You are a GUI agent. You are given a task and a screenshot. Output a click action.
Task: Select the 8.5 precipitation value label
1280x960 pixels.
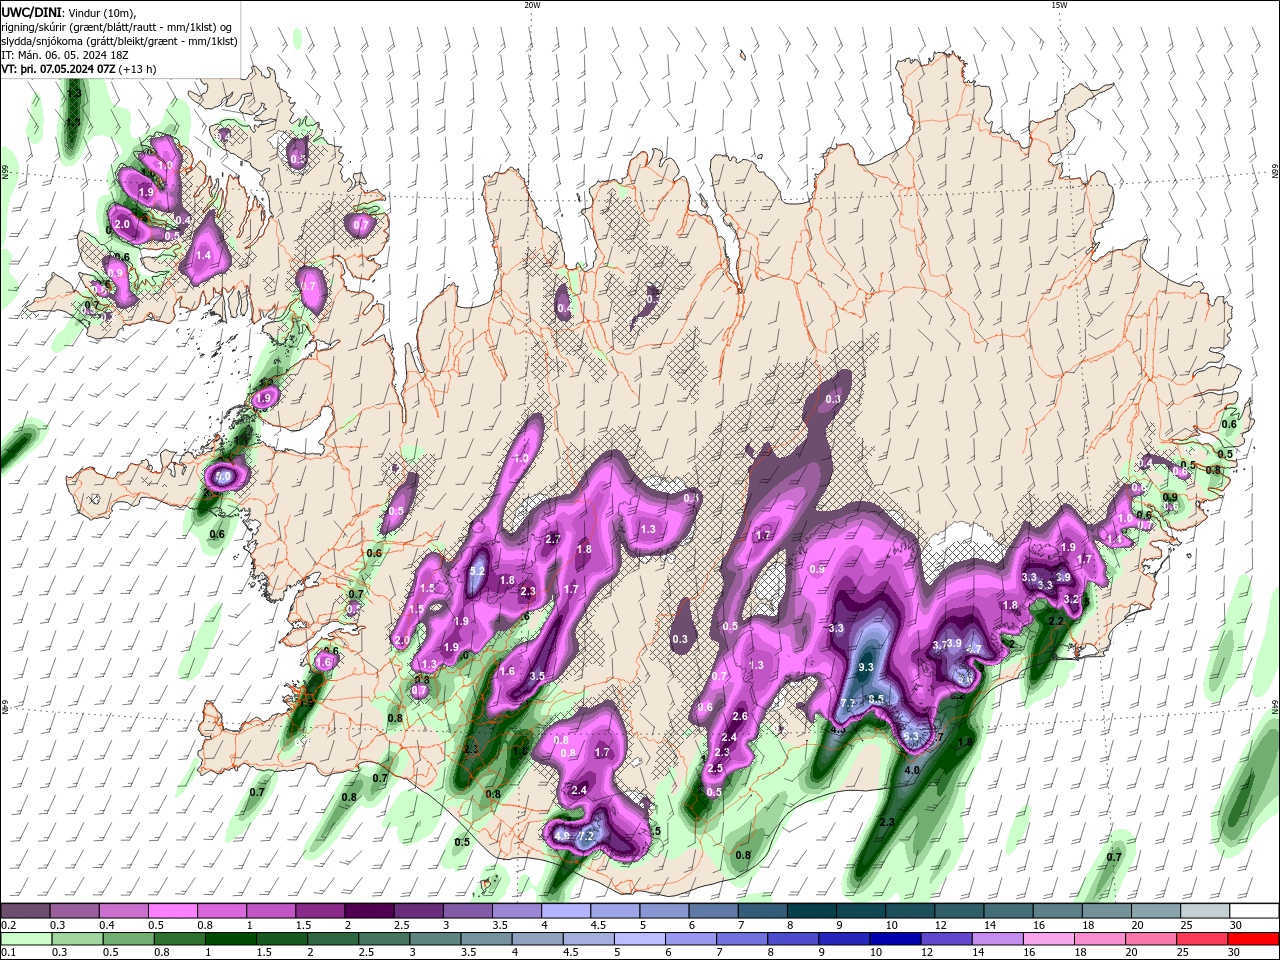pyautogui.click(x=876, y=699)
